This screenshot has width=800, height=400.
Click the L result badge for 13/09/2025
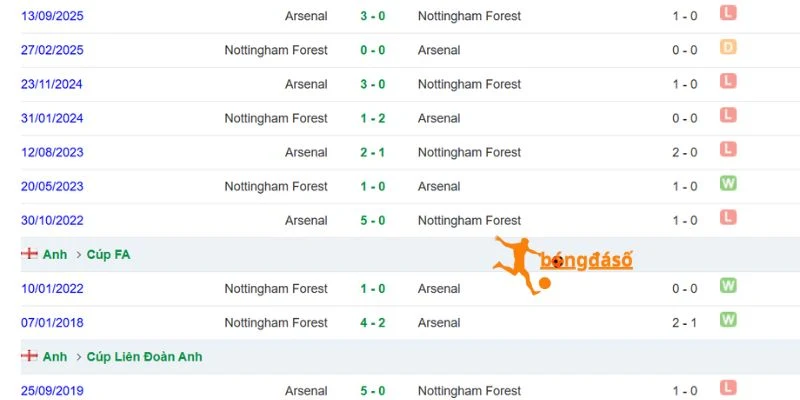tap(728, 13)
